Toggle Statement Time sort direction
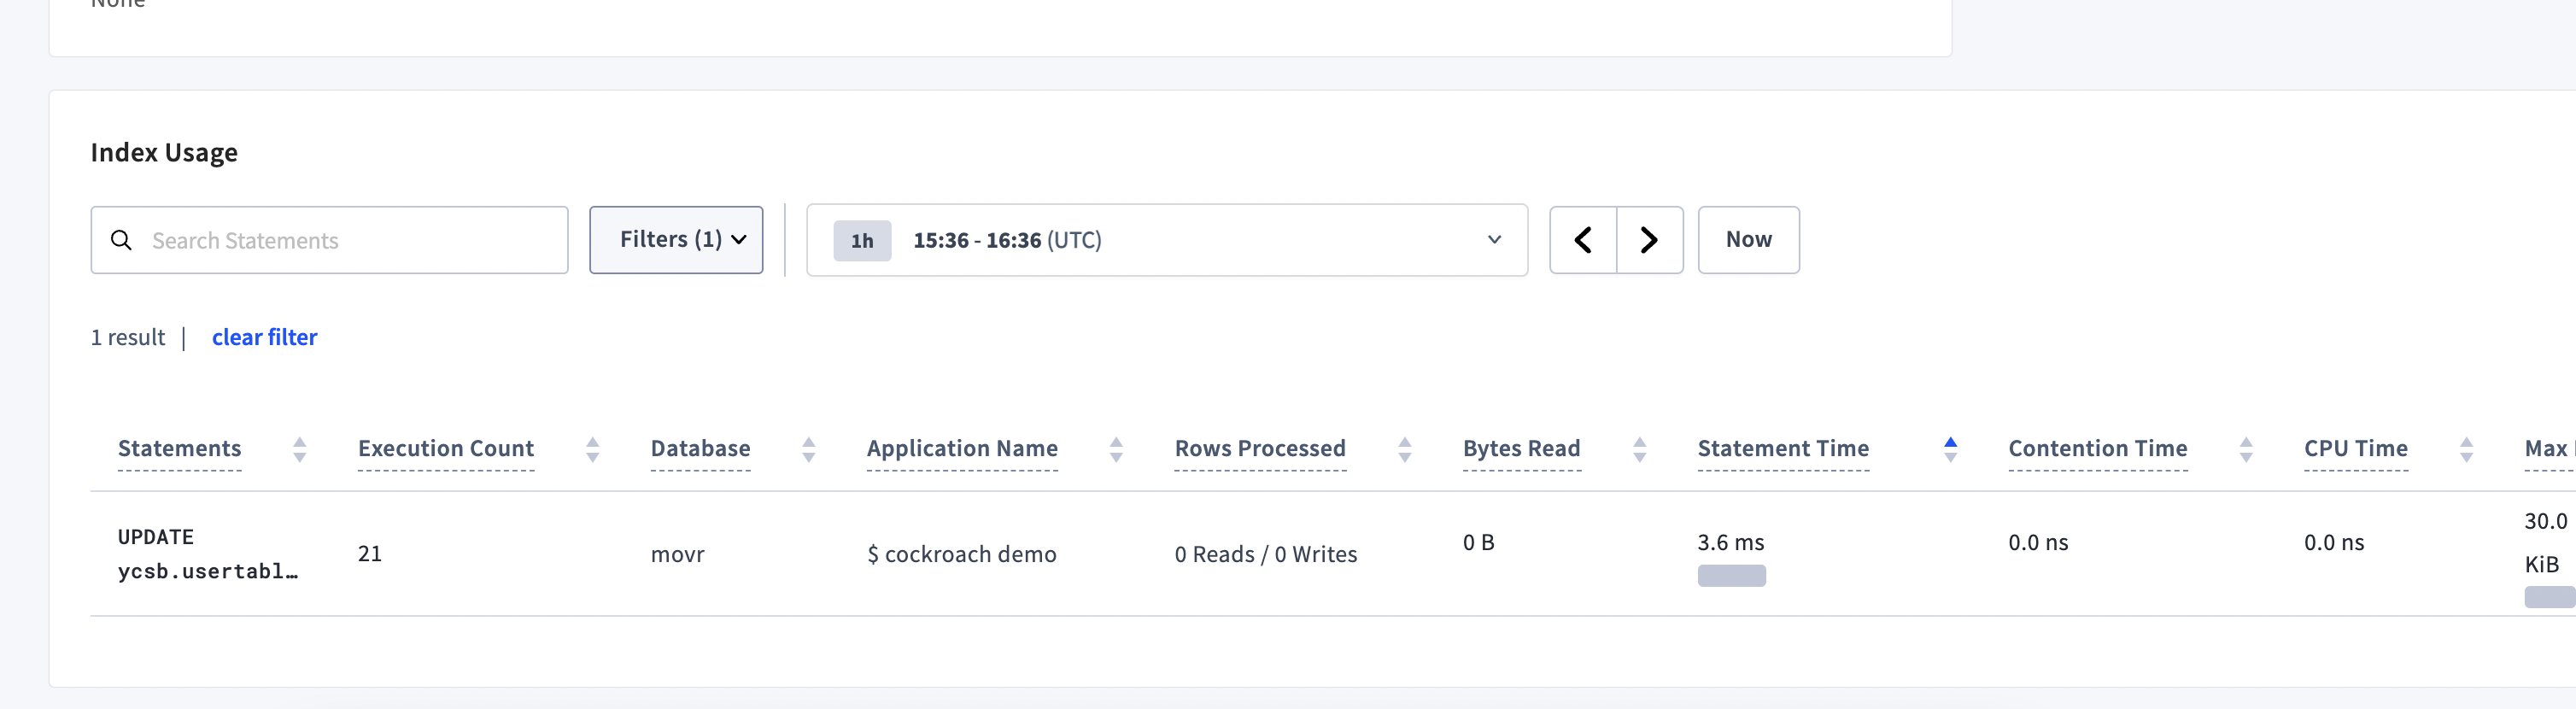The height and width of the screenshot is (709, 2576). tap(1950, 450)
